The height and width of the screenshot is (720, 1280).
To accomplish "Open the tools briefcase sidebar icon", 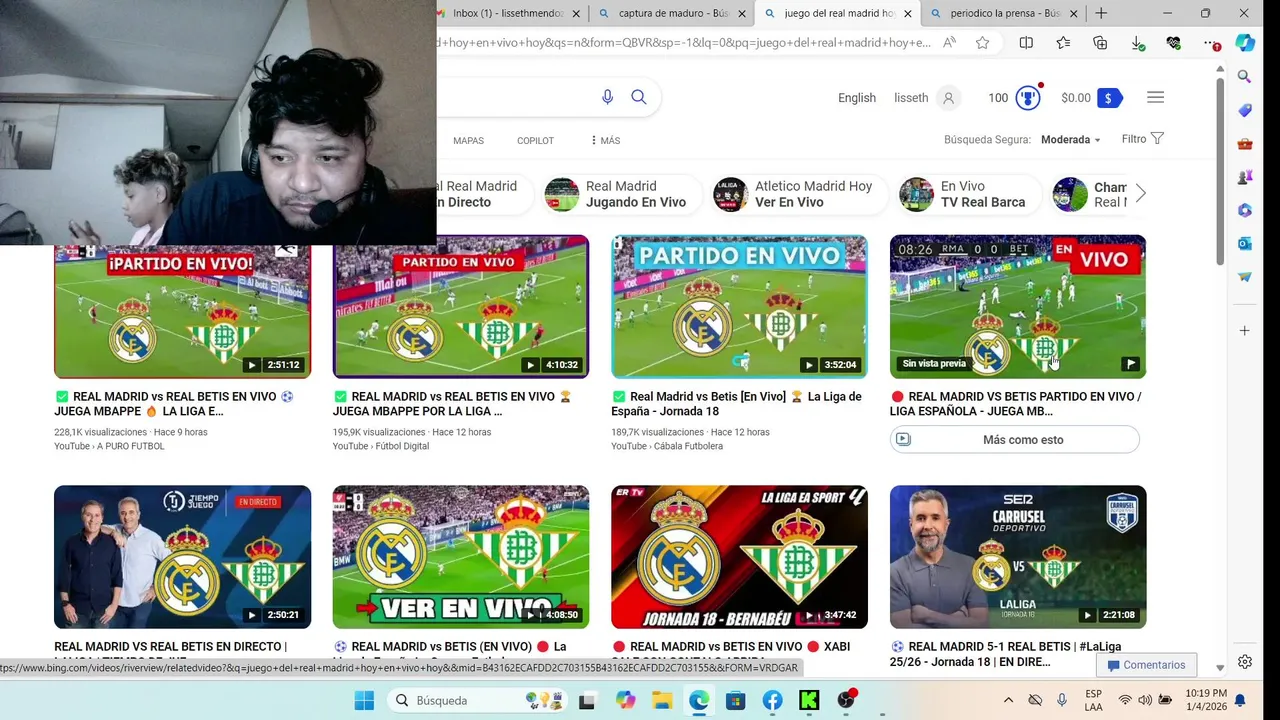I will [x=1245, y=143].
